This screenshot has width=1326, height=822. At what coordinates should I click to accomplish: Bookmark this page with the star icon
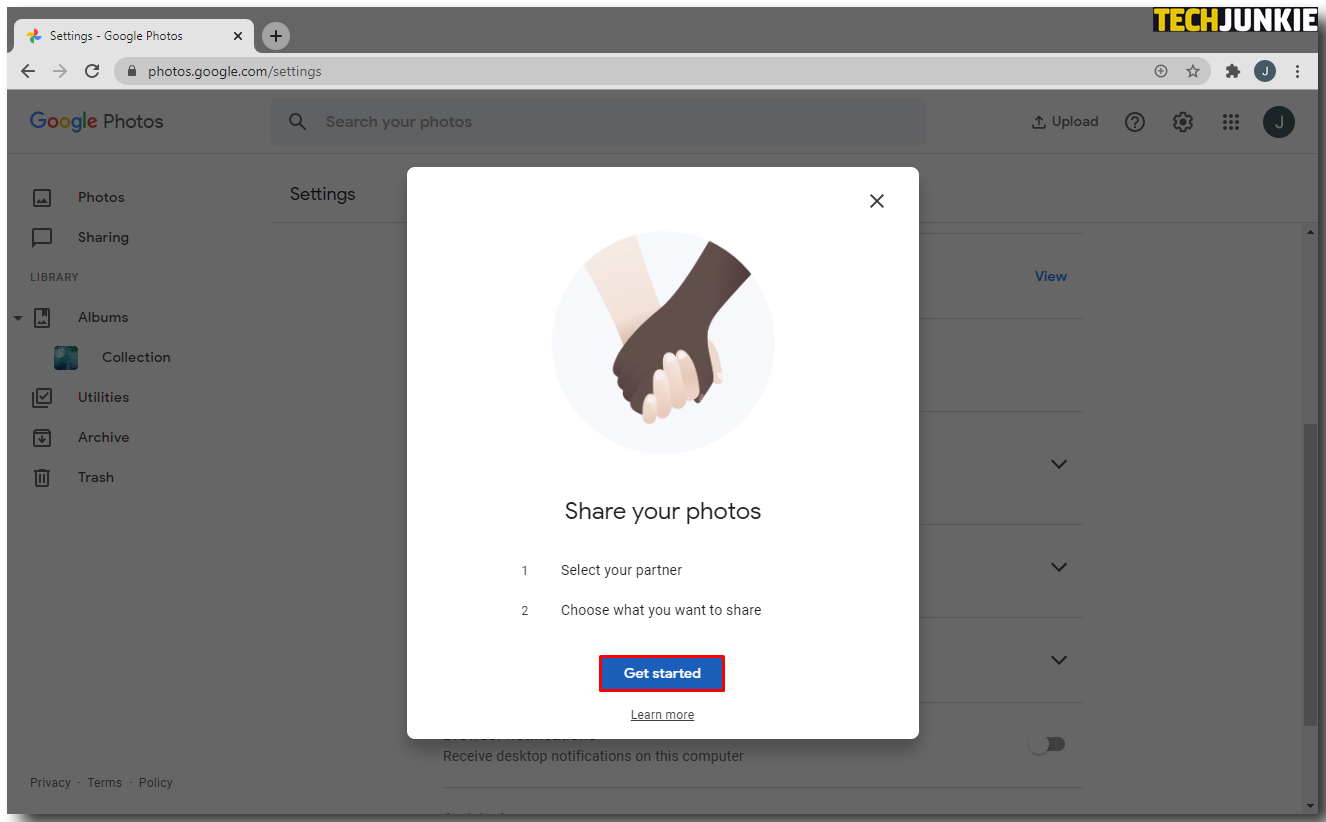1193,71
